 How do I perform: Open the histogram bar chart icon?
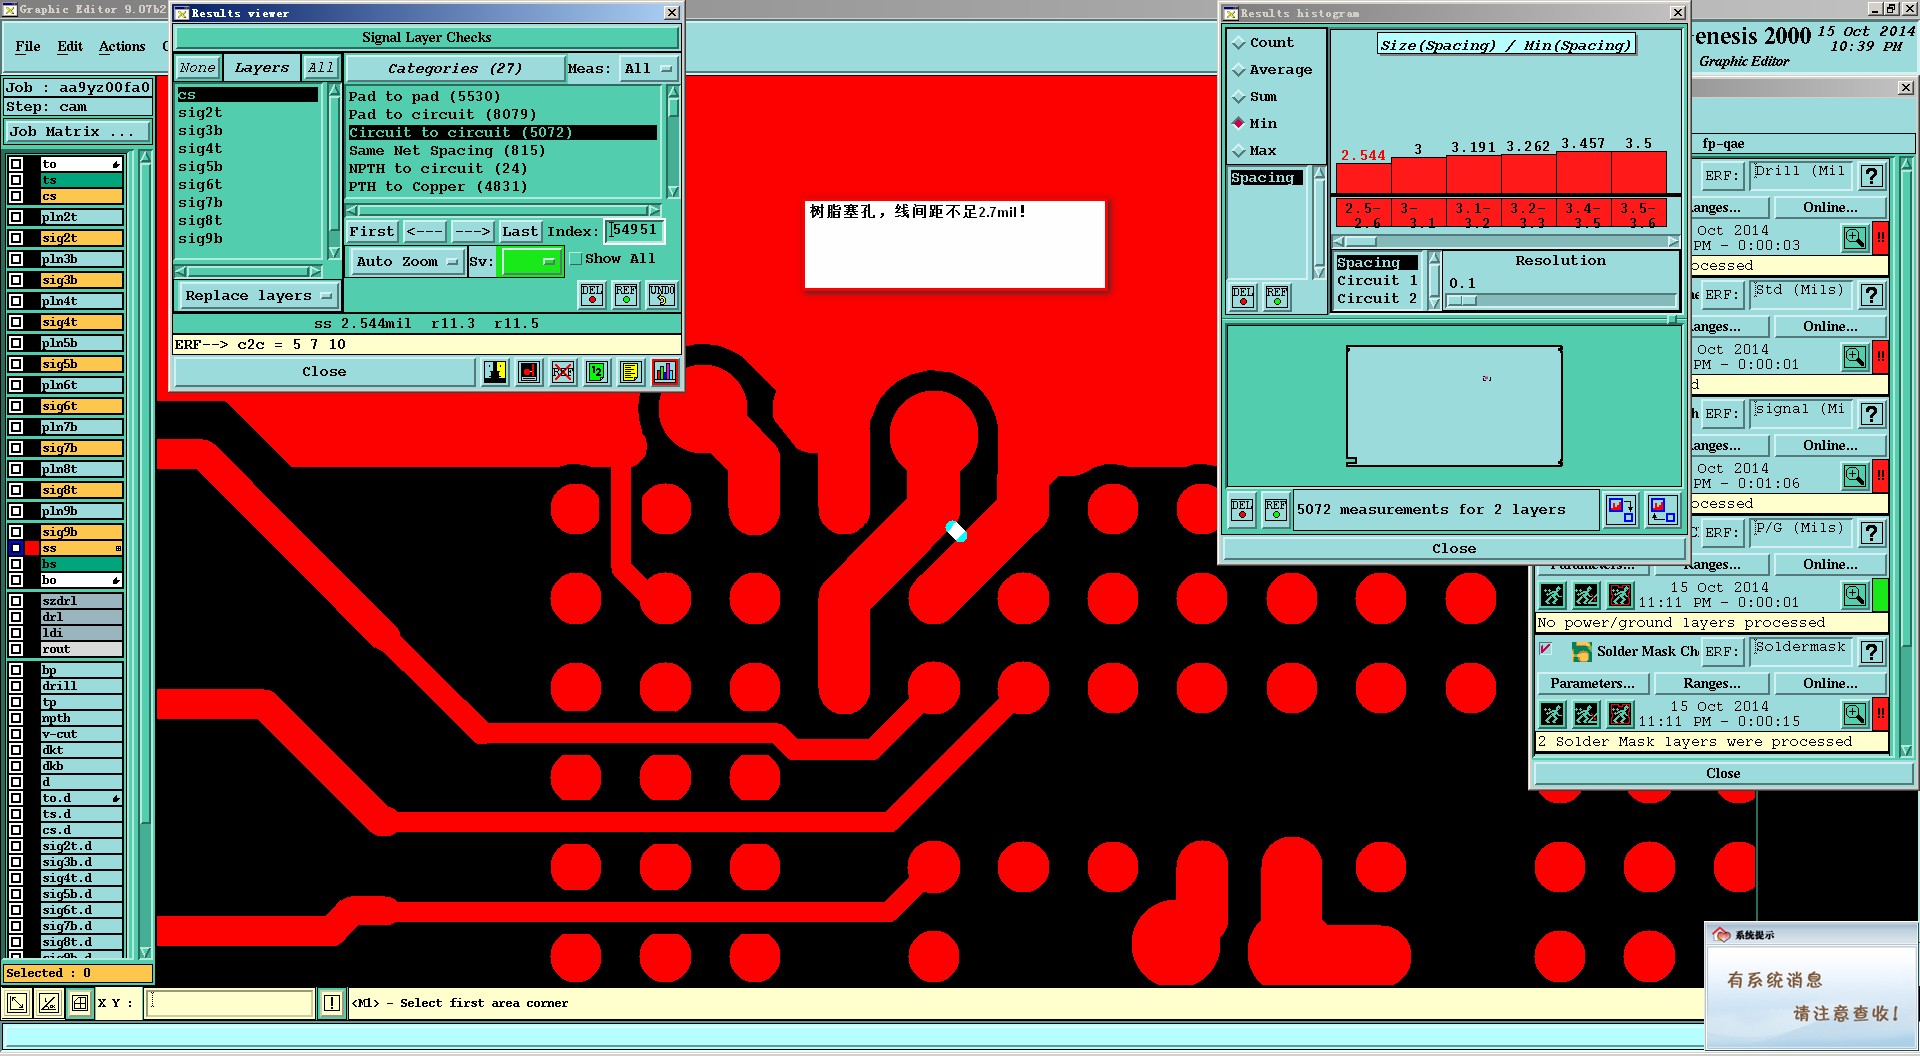665,372
